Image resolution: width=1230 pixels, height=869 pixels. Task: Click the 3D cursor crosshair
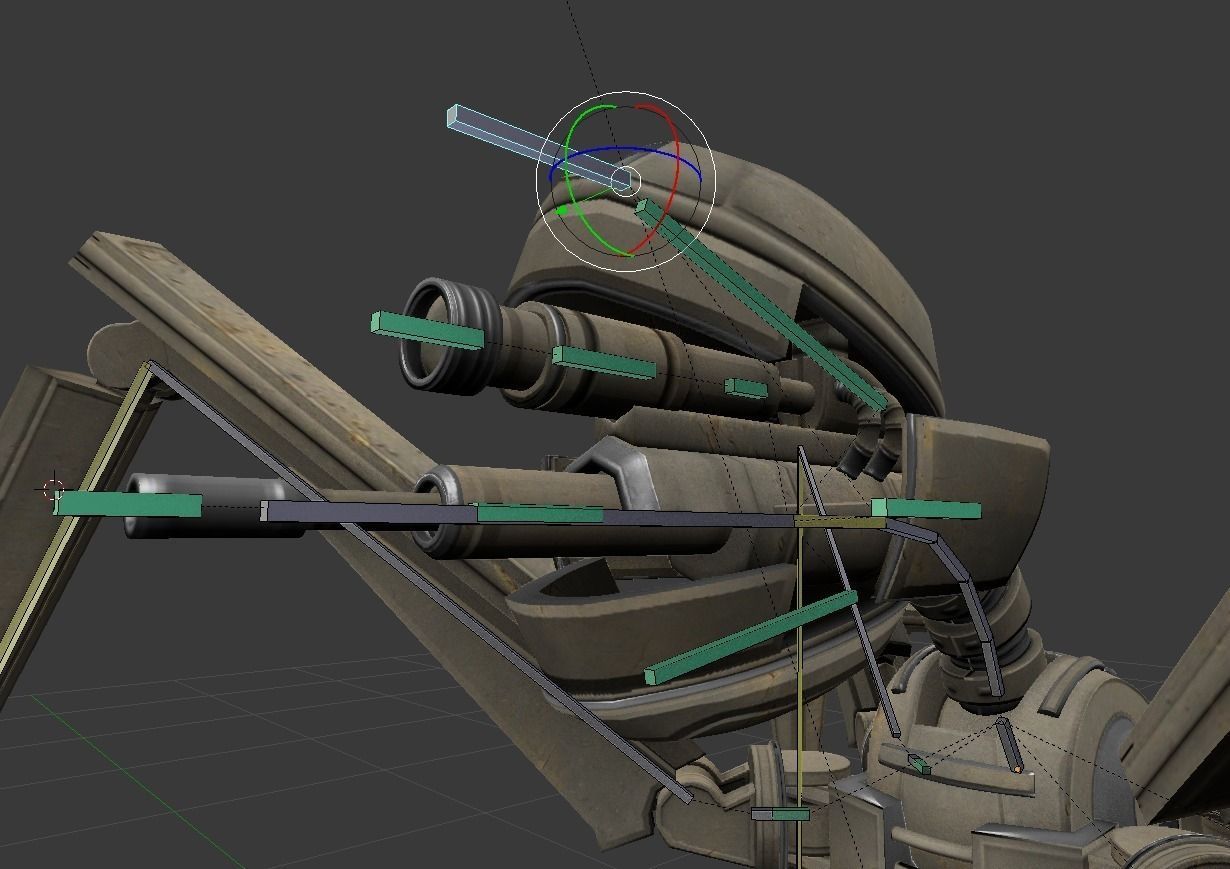[52, 490]
